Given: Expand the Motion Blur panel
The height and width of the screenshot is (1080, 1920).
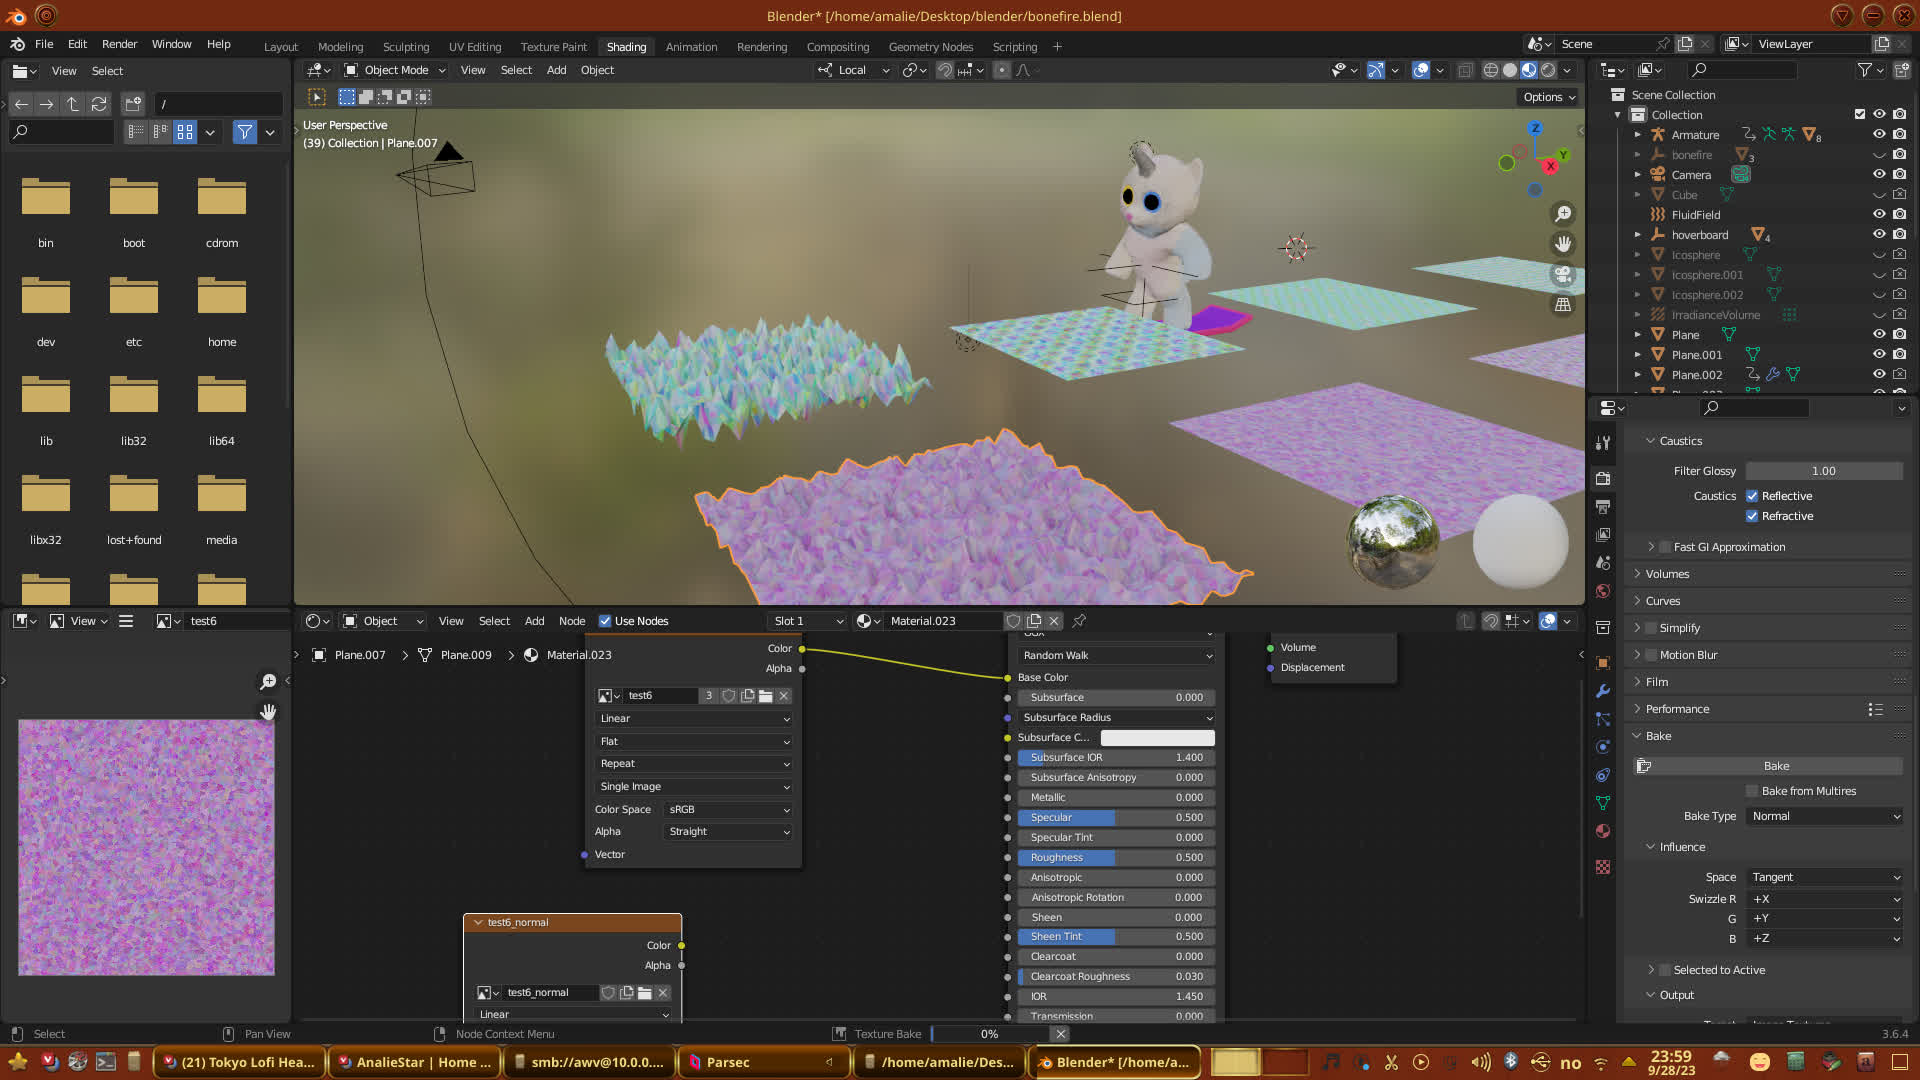Looking at the screenshot, I should pyautogui.click(x=1688, y=655).
